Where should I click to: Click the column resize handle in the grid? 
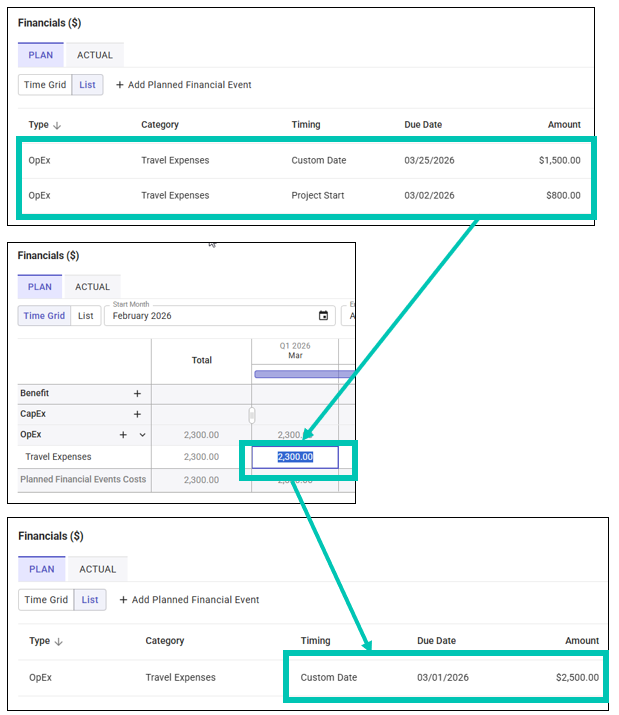coord(252,415)
